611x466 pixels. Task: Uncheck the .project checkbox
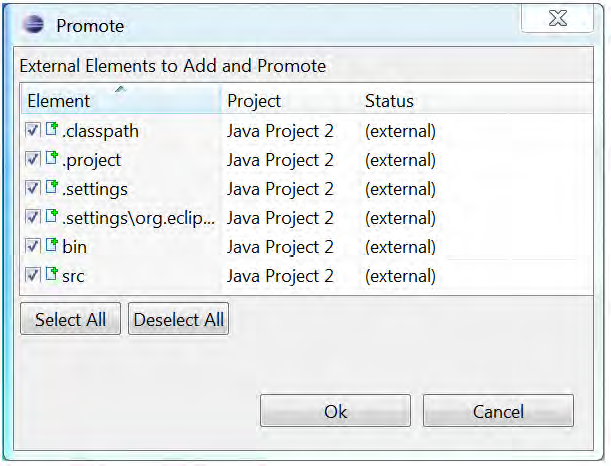[x=33, y=160]
